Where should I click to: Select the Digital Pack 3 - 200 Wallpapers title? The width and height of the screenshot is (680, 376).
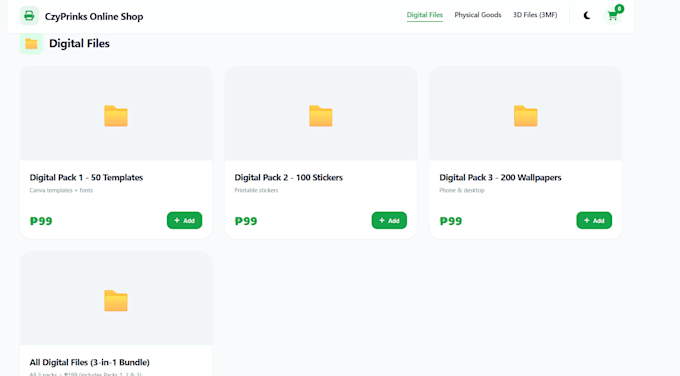point(500,177)
